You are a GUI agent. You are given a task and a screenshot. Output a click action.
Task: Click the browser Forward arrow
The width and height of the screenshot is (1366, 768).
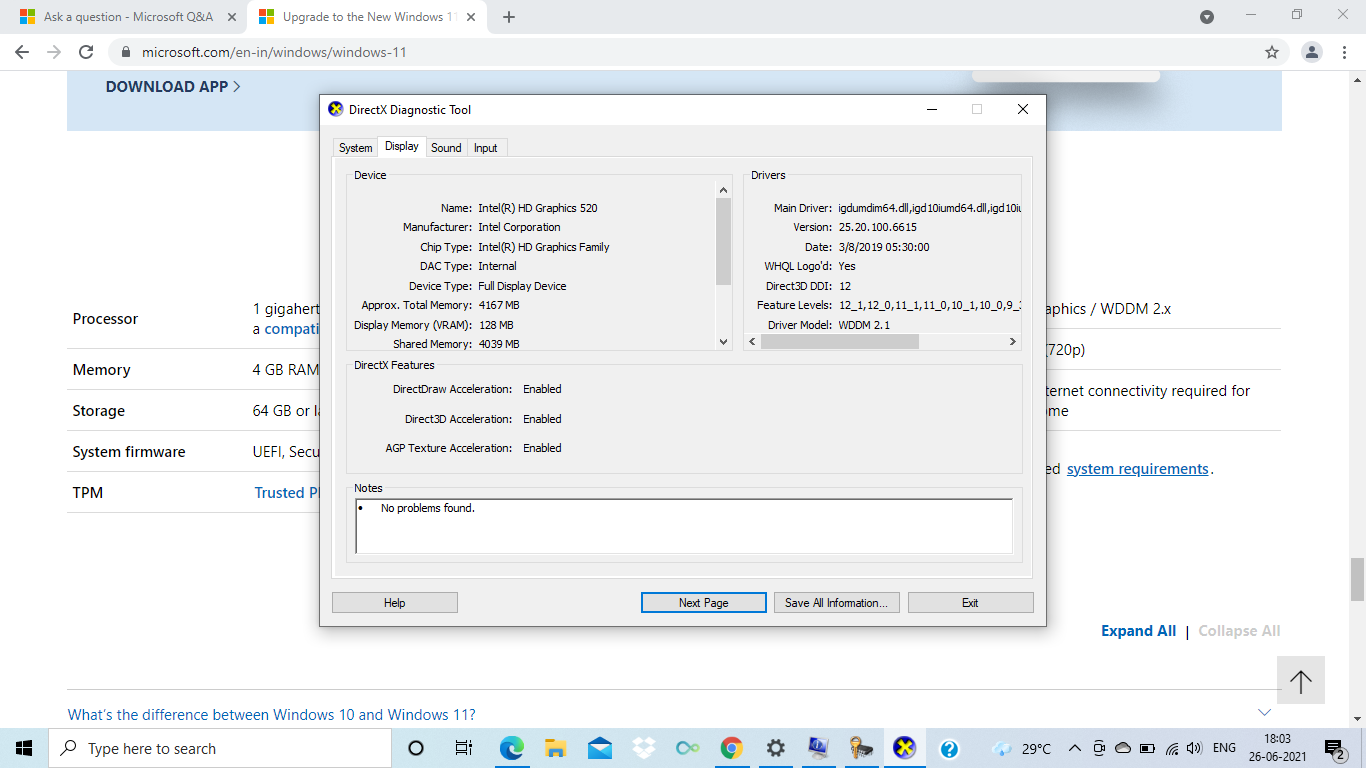click(54, 52)
